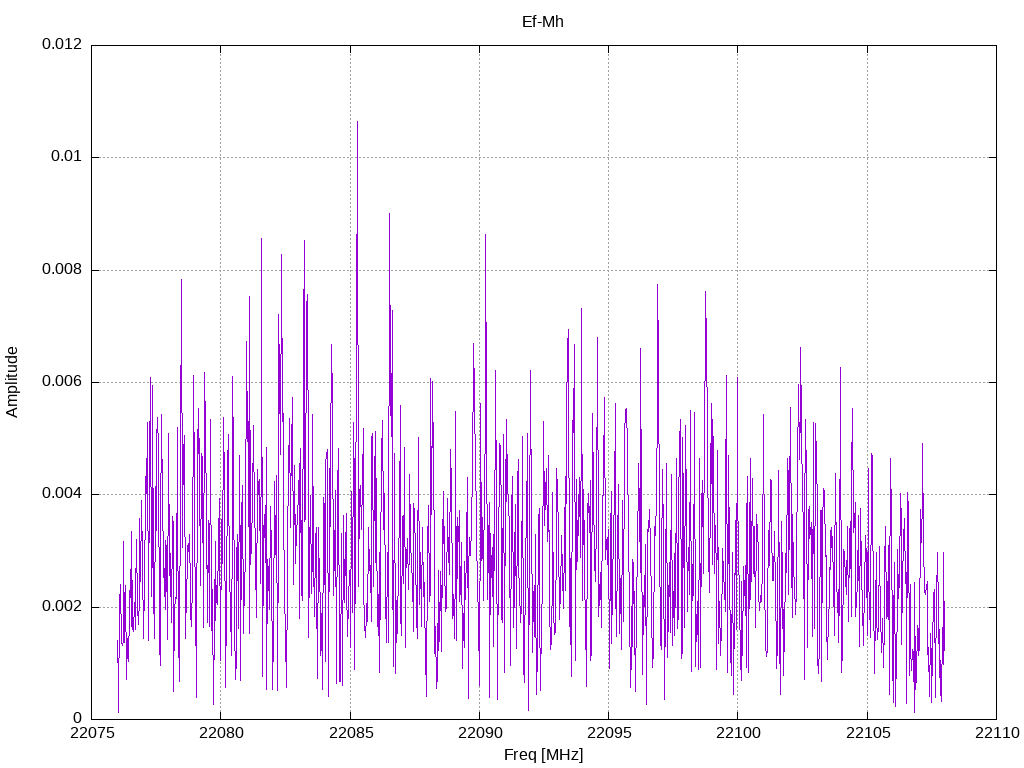Image resolution: width=1024 pixels, height=768 pixels.
Task: Click the x-axis tick label 22075
Action: pos(92,733)
